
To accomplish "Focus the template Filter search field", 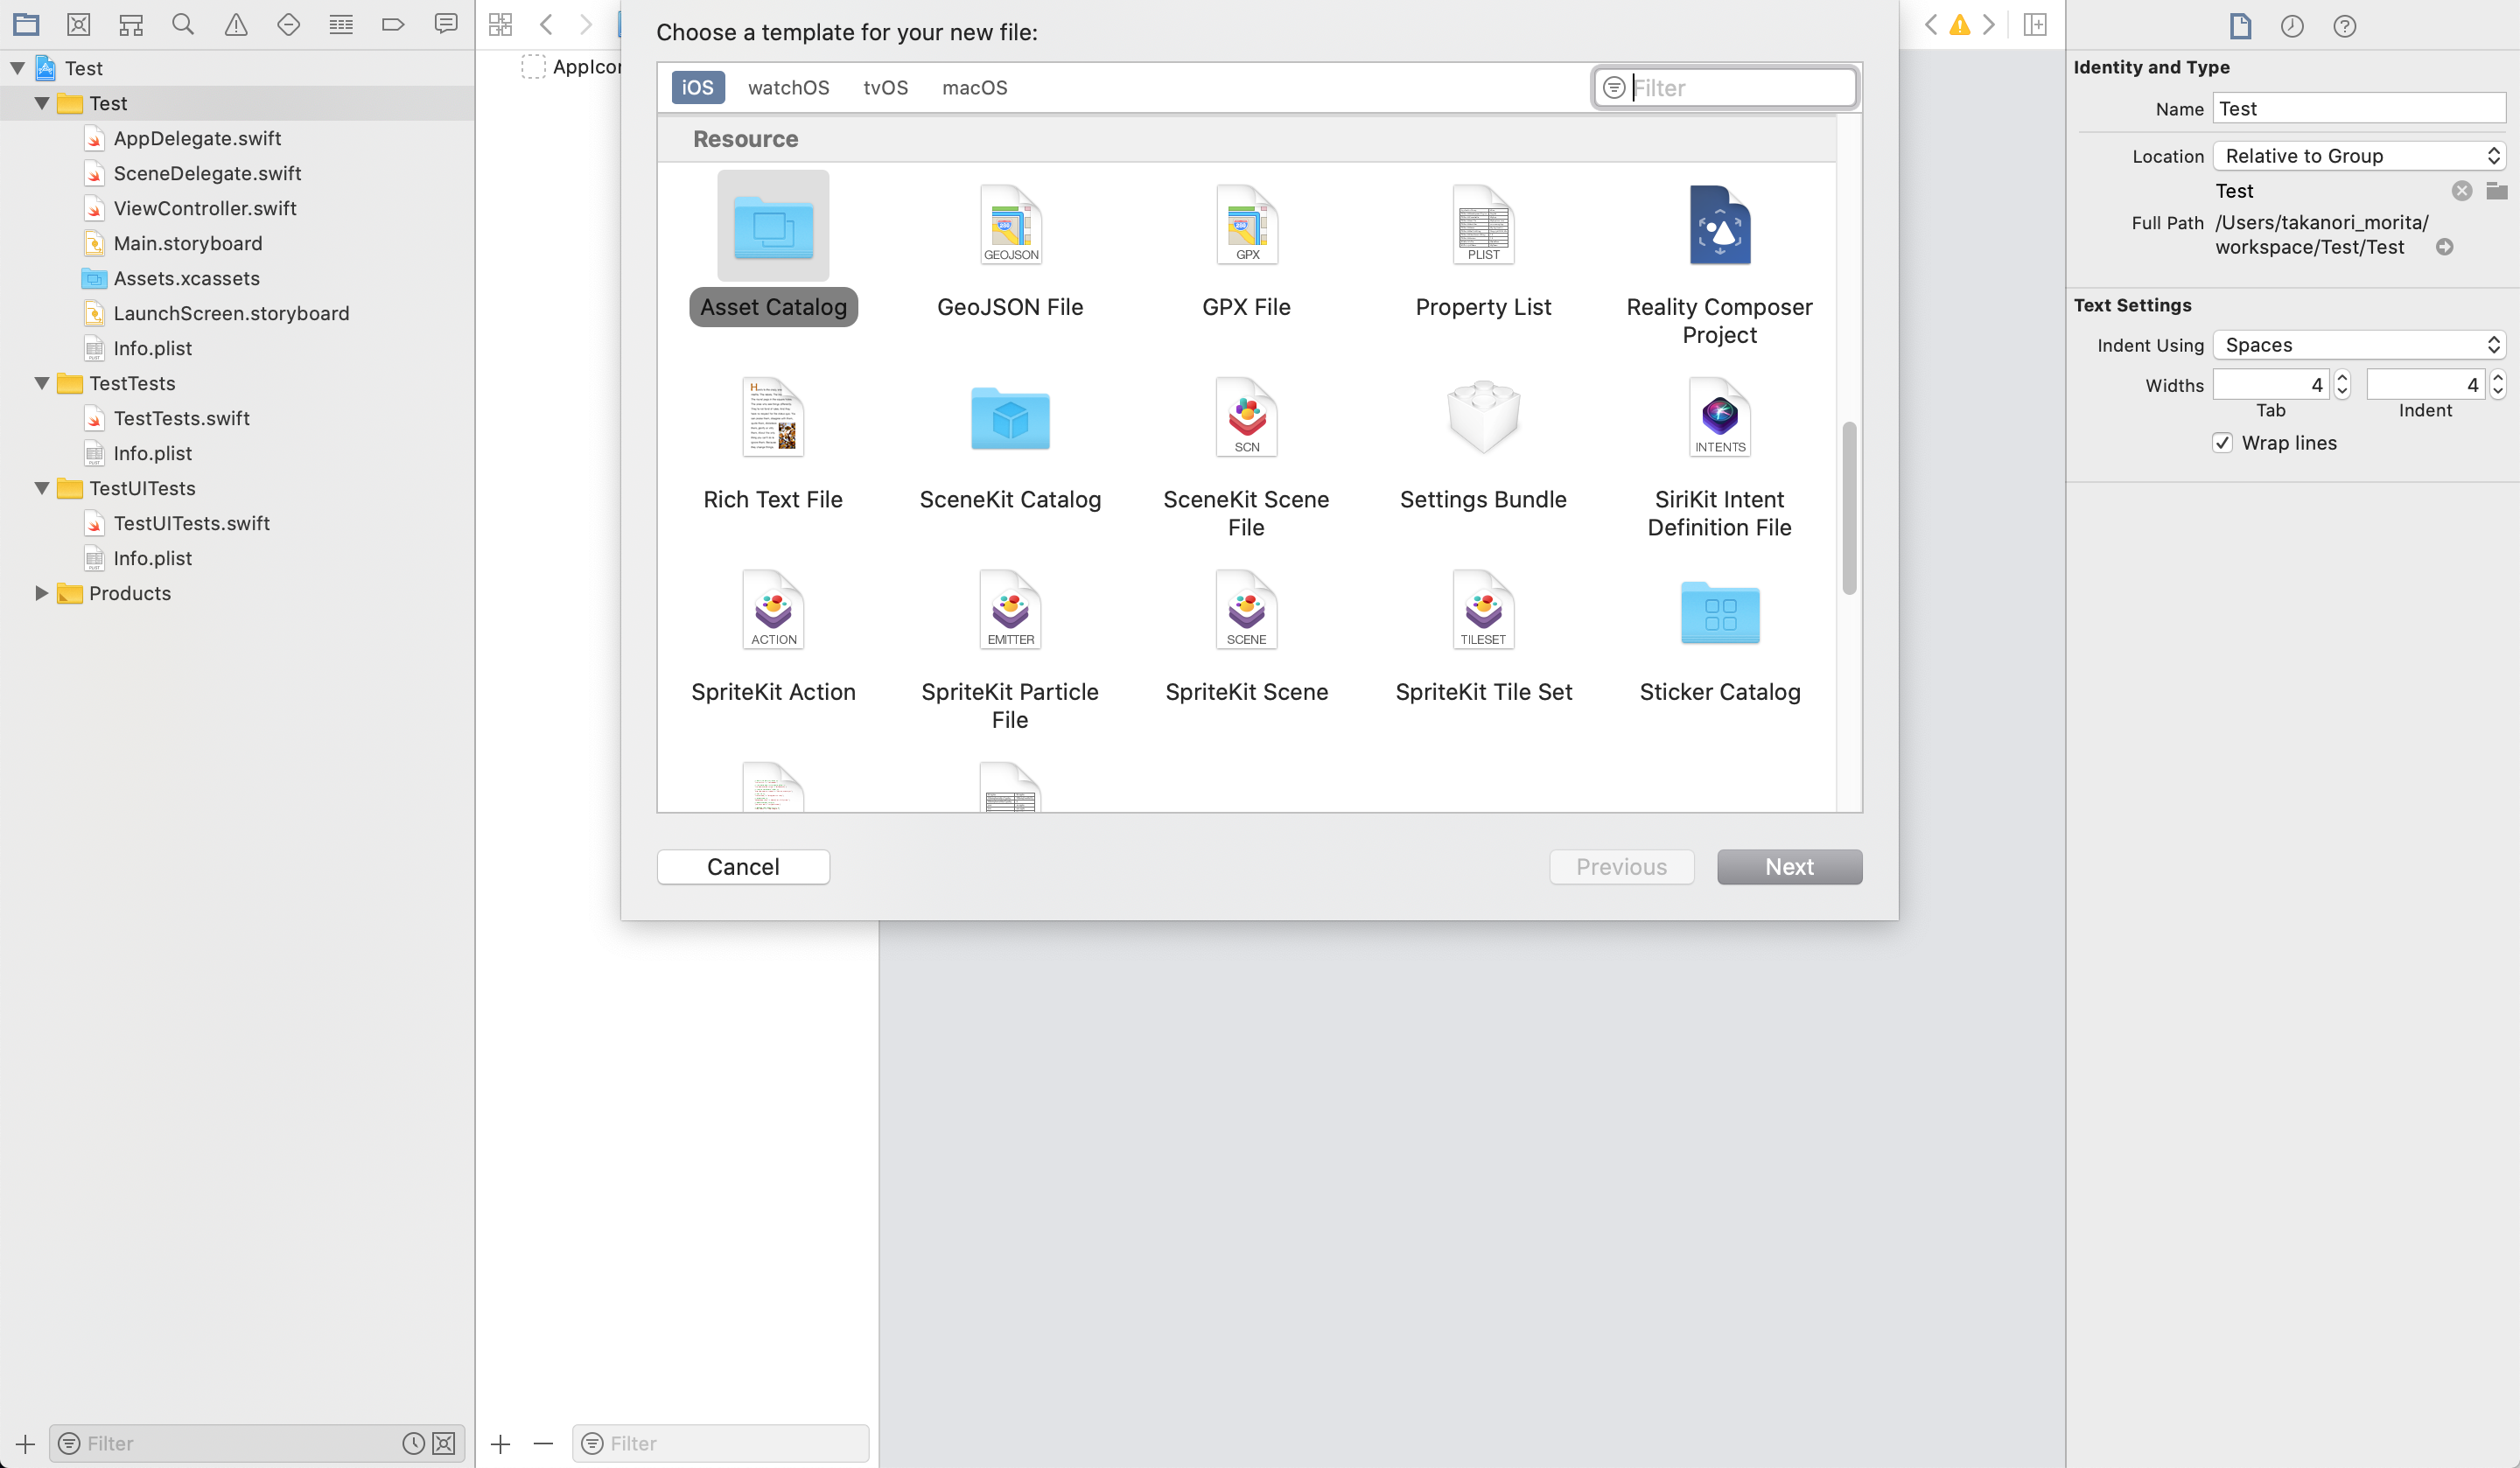I will (1725, 87).
